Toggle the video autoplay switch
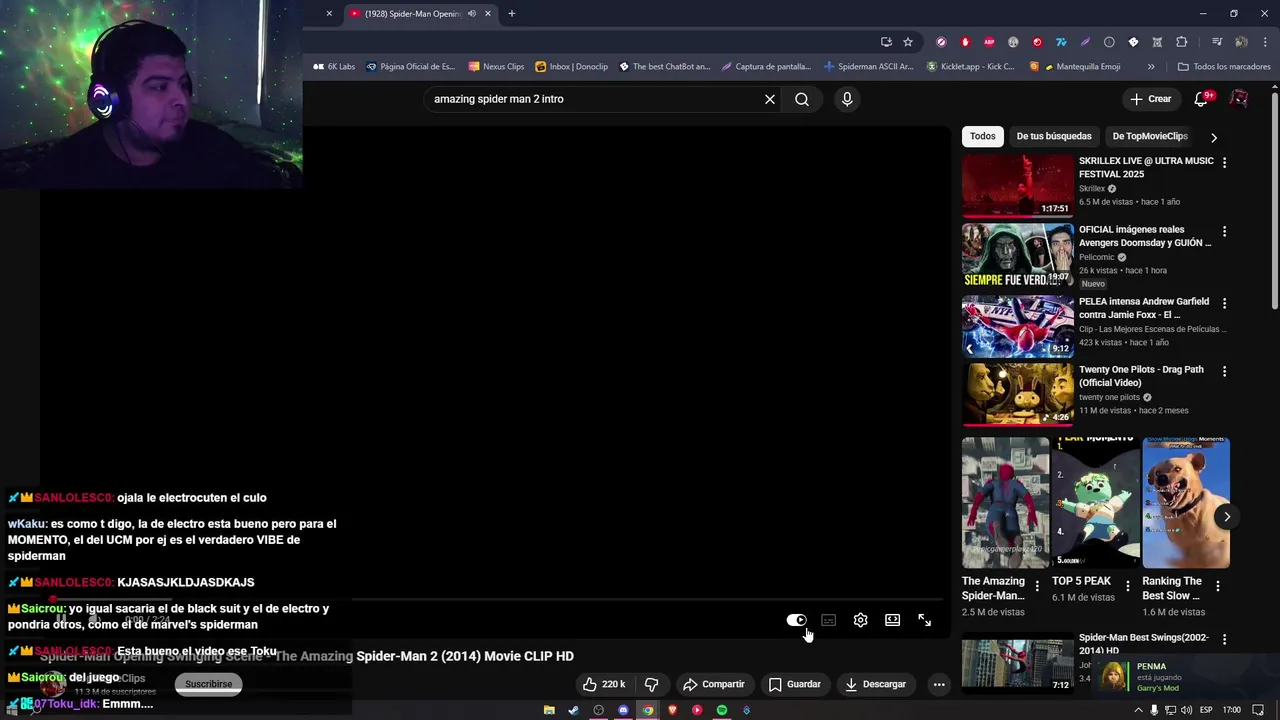1280x720 pixels. [796, 620]
